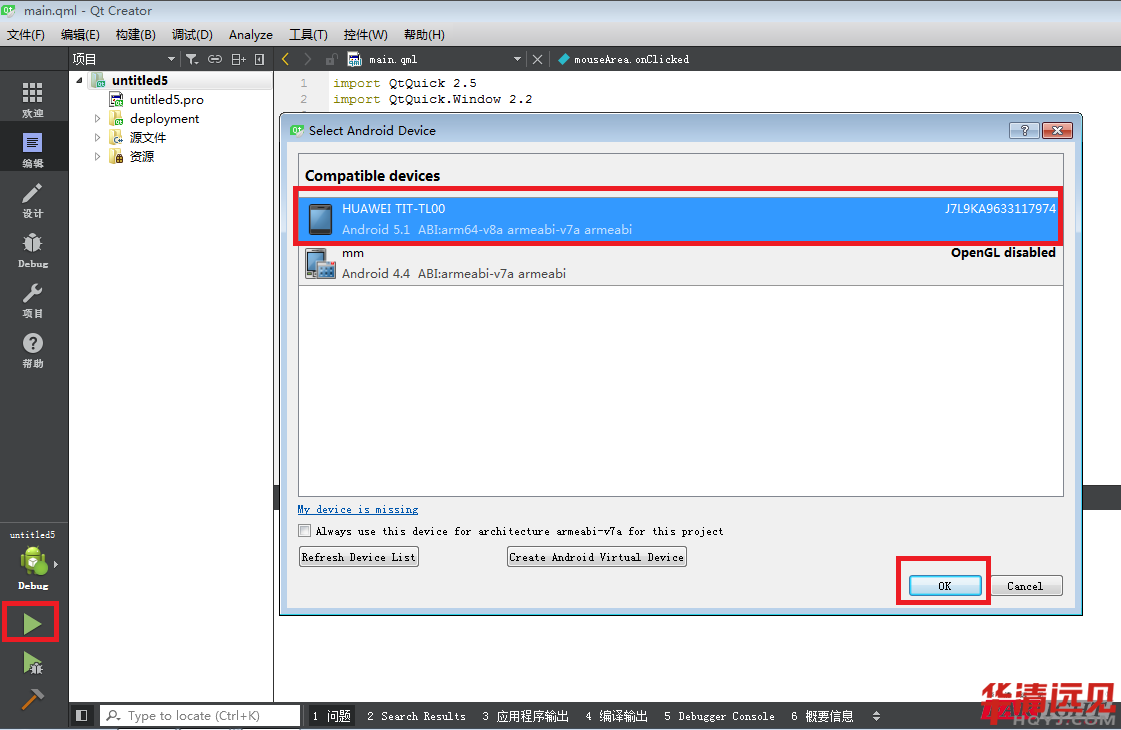Click the filter tree icon in project panel
The image size is (1121, 730).
(x=192, y=59)
